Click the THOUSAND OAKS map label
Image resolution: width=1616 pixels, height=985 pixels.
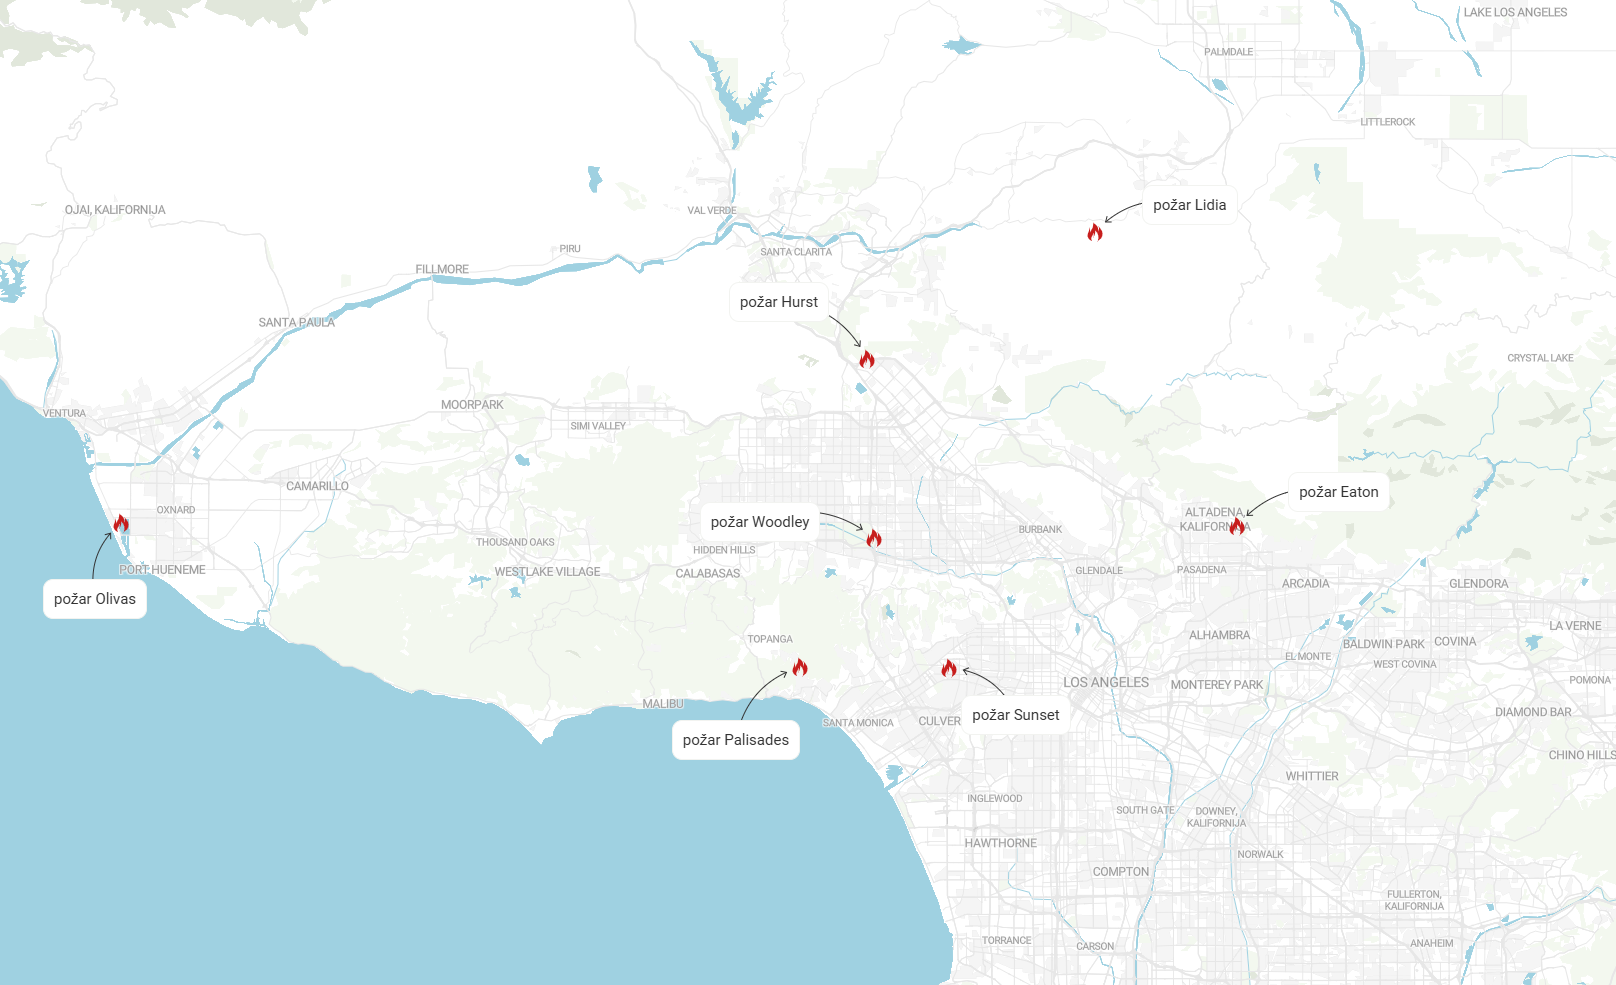(515, 542)
